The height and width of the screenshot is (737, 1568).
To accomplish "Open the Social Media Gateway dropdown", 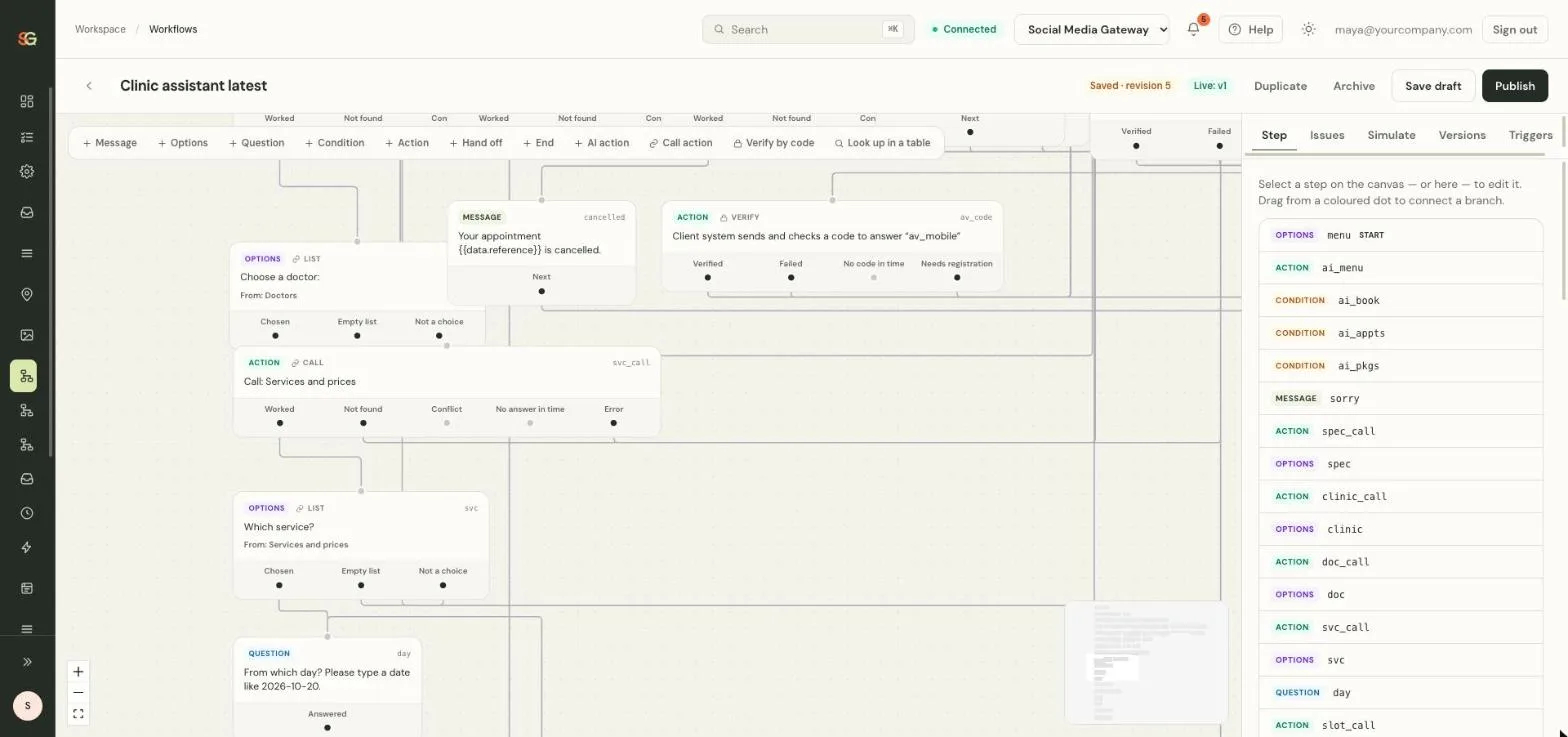I will 1092,29.
